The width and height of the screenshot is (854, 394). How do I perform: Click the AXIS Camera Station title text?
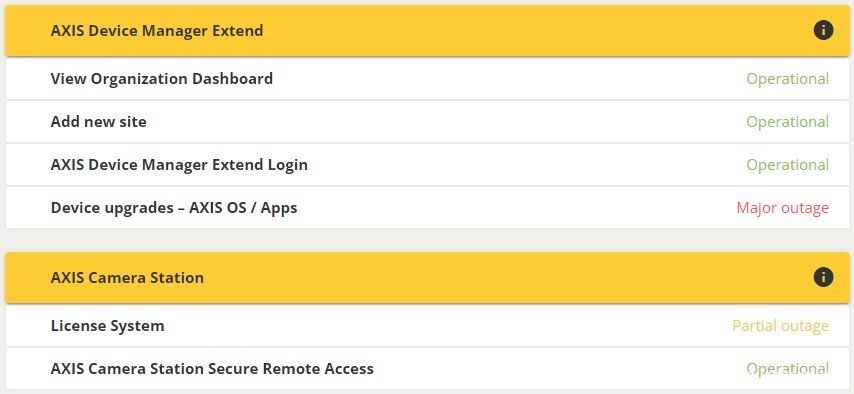coord(127,277)
